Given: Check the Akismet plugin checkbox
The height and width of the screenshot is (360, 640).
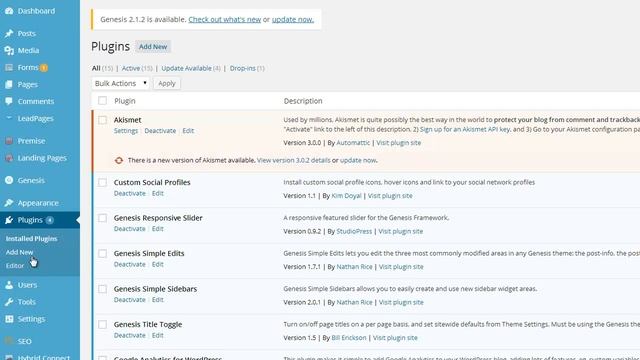Looking at the screenshot, I should [x=102, y=120].
